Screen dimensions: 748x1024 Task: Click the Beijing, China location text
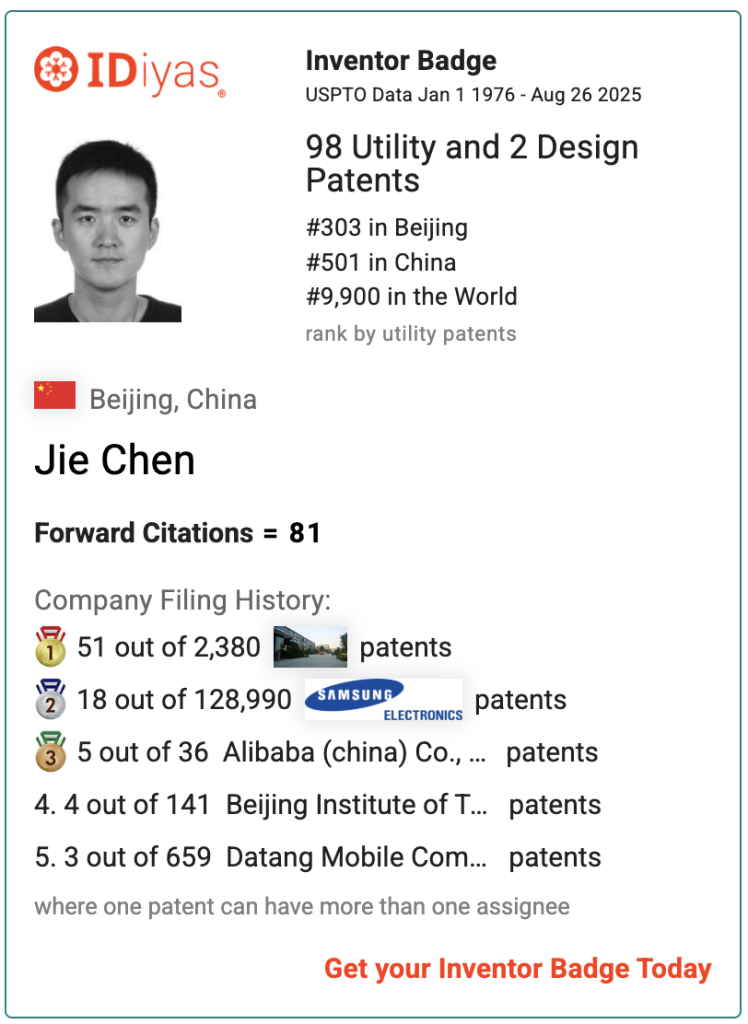coord(173,400)
